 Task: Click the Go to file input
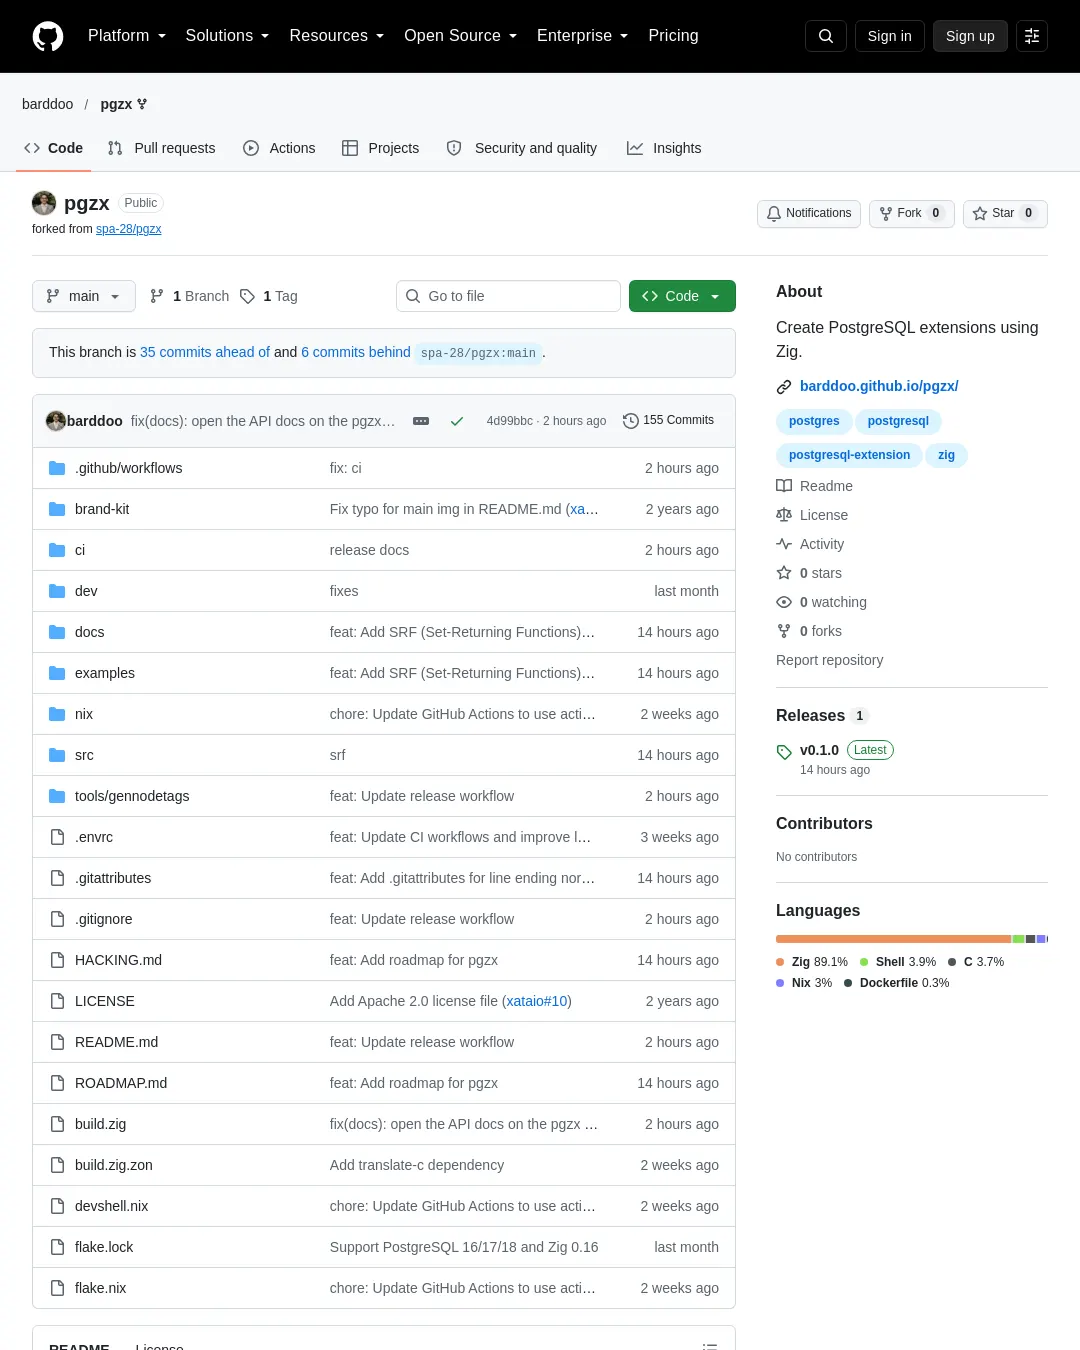click(508, 296)
